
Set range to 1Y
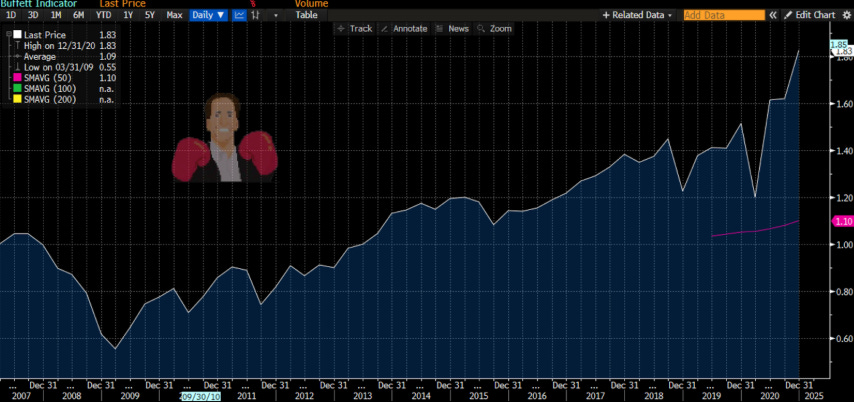point(128,15)
